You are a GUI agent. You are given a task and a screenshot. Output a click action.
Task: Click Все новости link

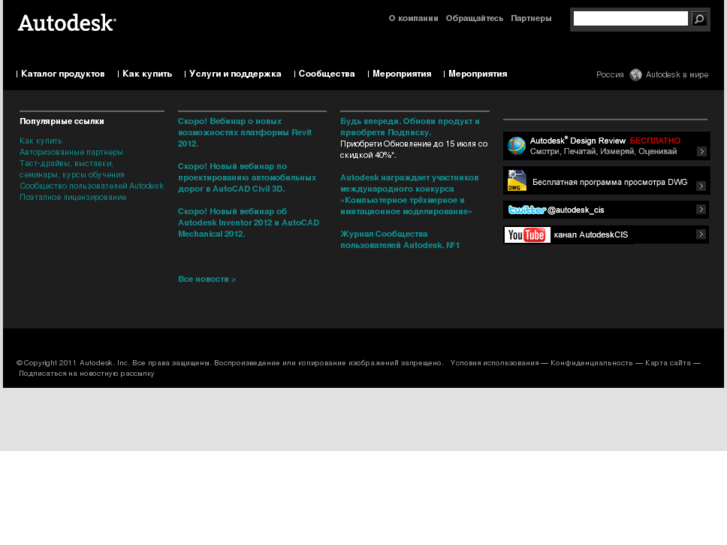207,279
